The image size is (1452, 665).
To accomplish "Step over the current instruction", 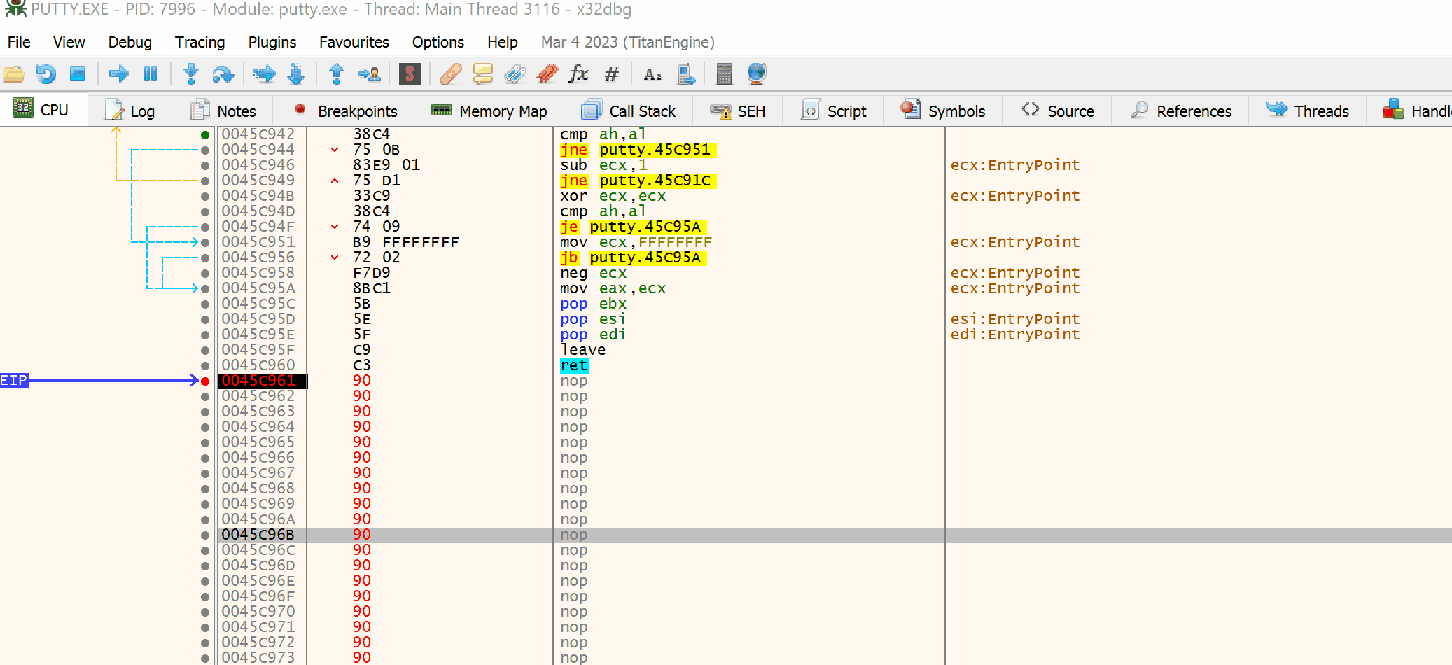I will click(x=224, y=73).
